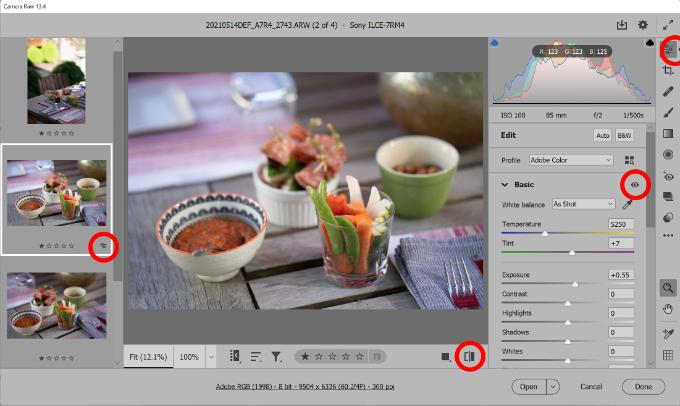Select the Red Eye removal tool
This screenshot has width=680, height=406.
click(x=668, y=176)
